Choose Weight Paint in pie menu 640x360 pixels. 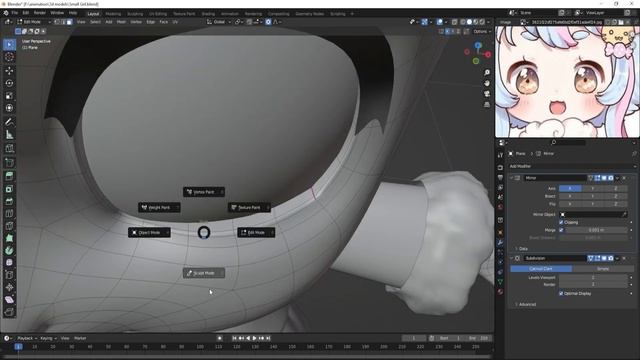[x=159, y=207]
